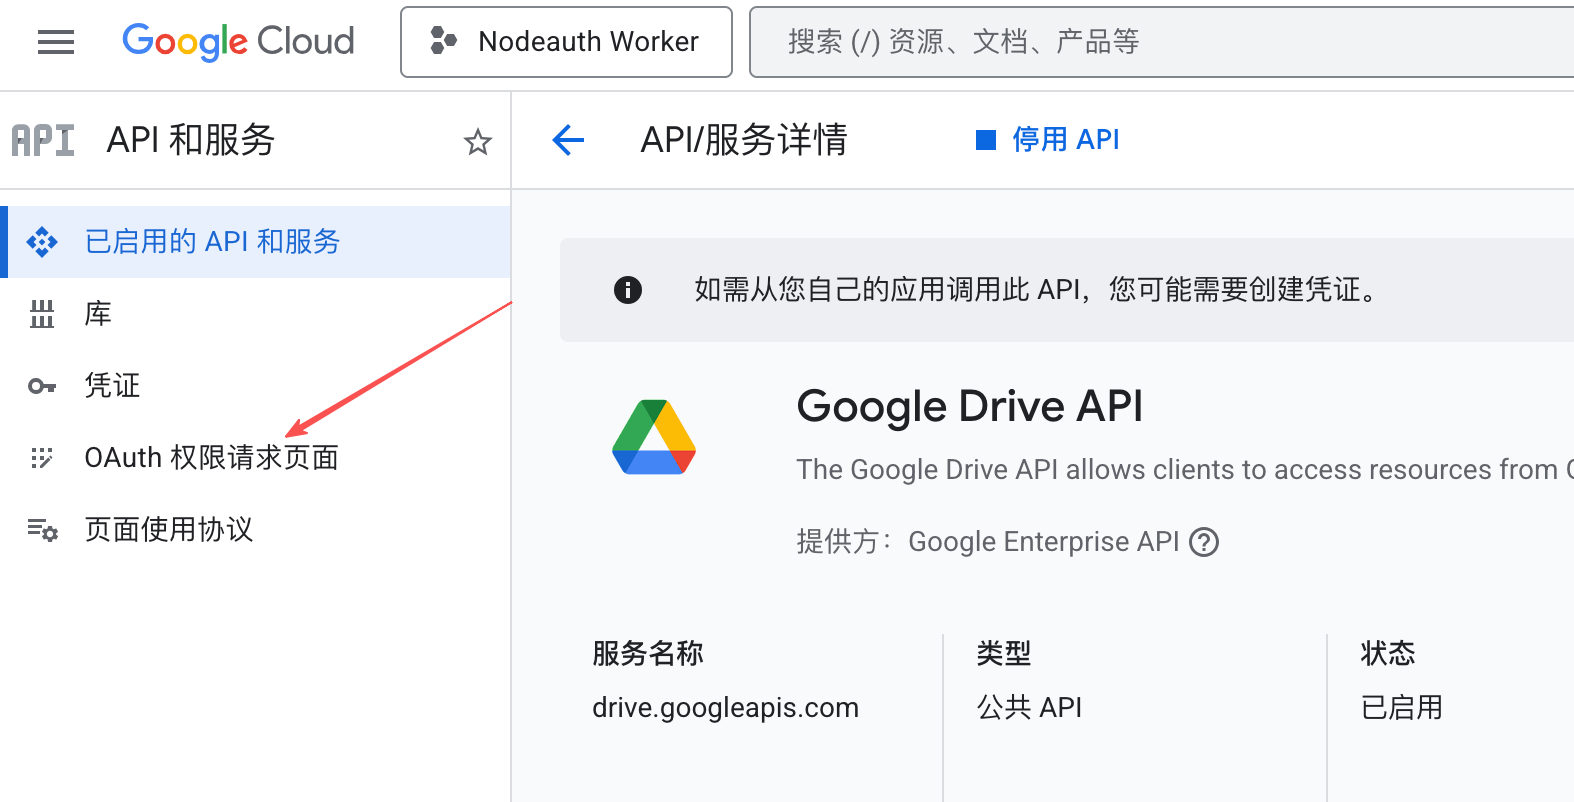This screenshot has width=1574, height=802.
Task: Click the Google Drive logo
Action: point(654,438)
